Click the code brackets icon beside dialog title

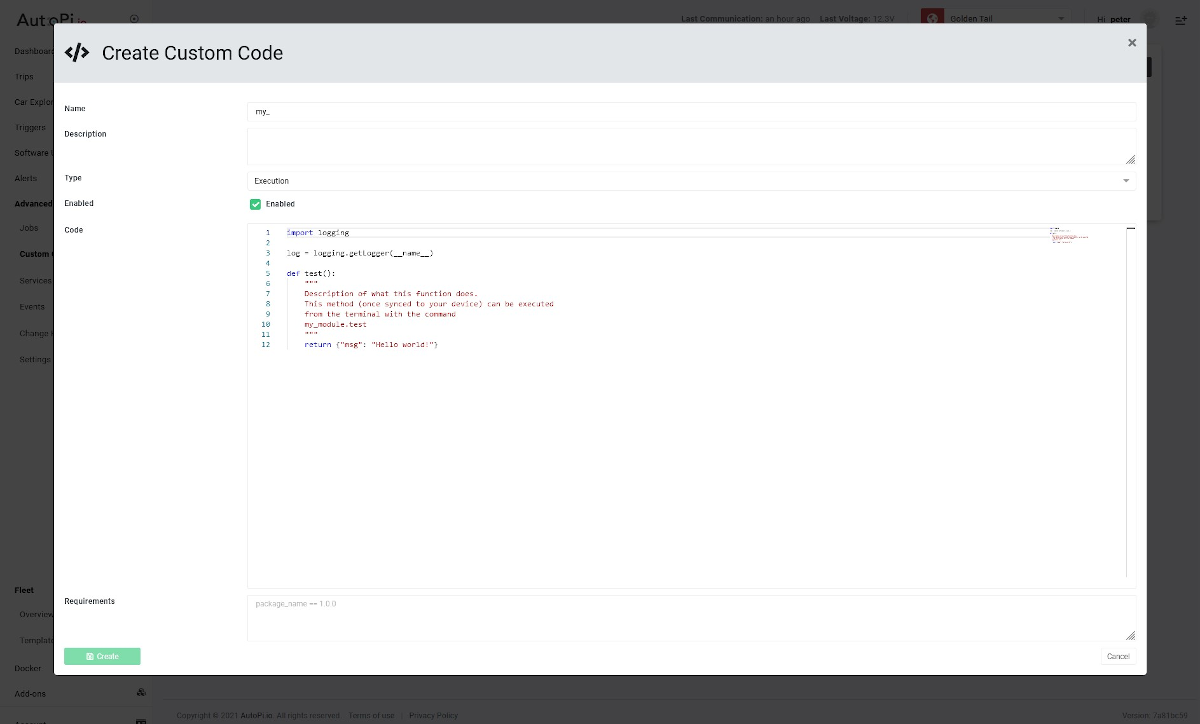(x=77, y=53)
